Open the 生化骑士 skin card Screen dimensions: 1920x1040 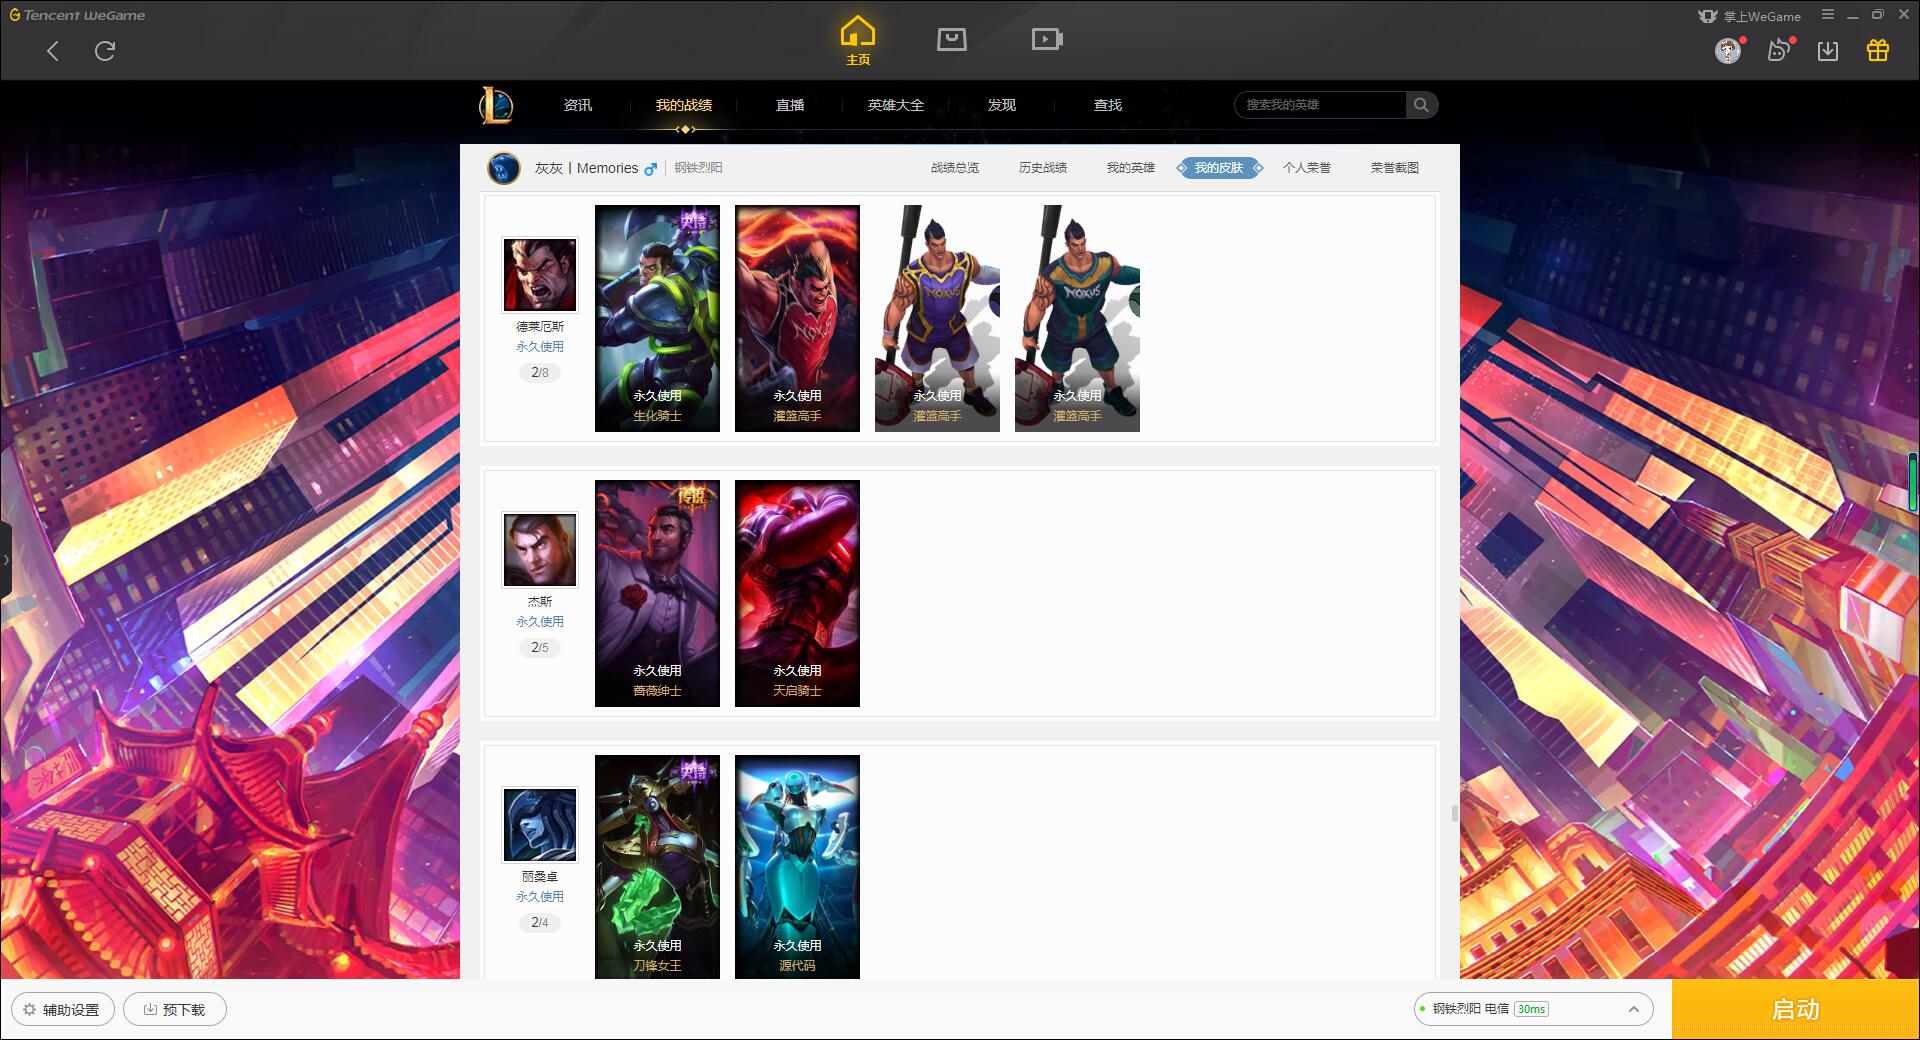tap(657, 318)
